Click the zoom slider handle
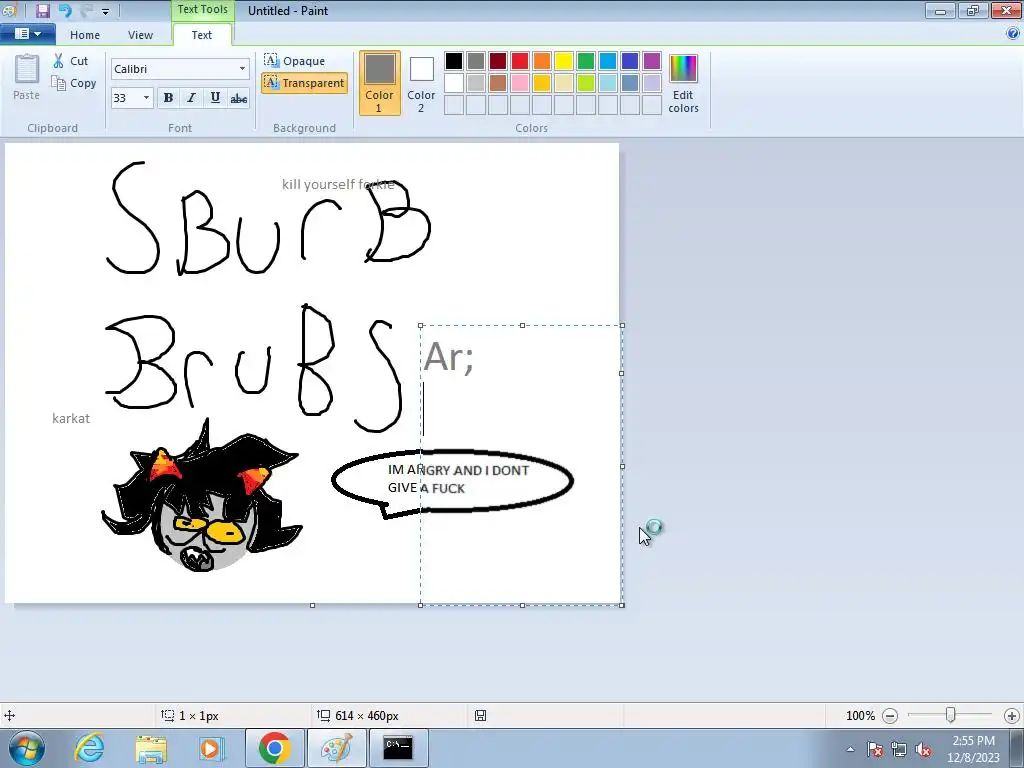The image size is (1024, 768). [951, 716]
